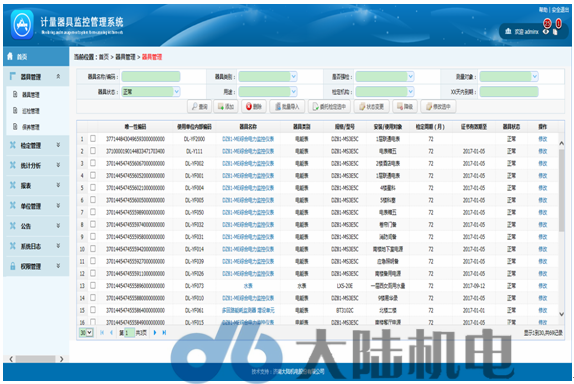574x384 pixels.
Task: Click the 状态变更 status change button
Action: [x=372, y=107]
